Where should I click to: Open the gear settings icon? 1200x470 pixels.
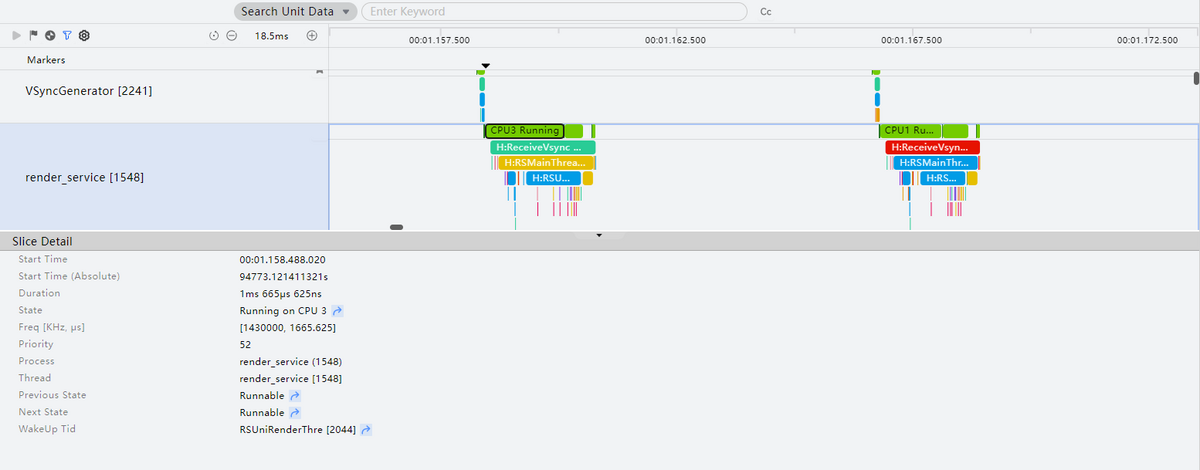[84, 35]
